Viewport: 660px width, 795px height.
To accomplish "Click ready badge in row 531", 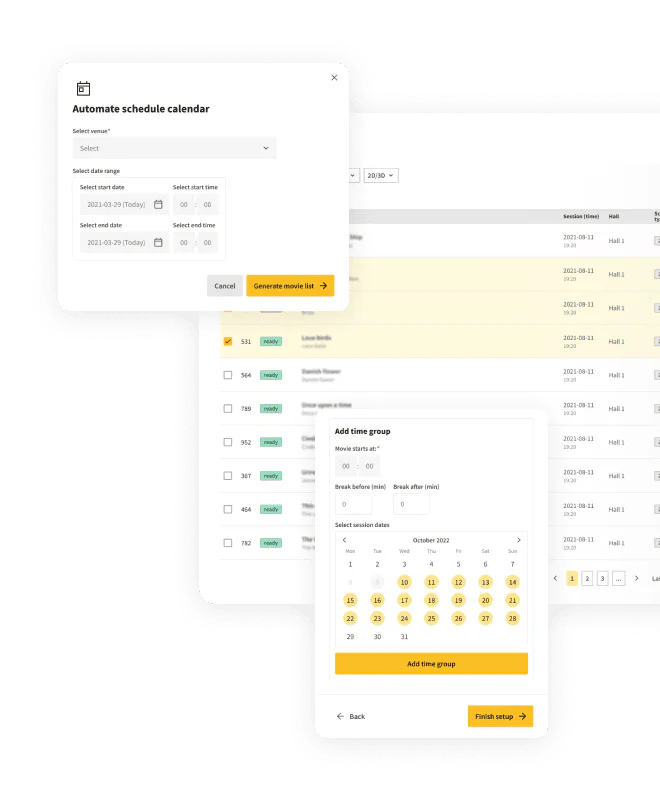I will click(x=271, y=341).
